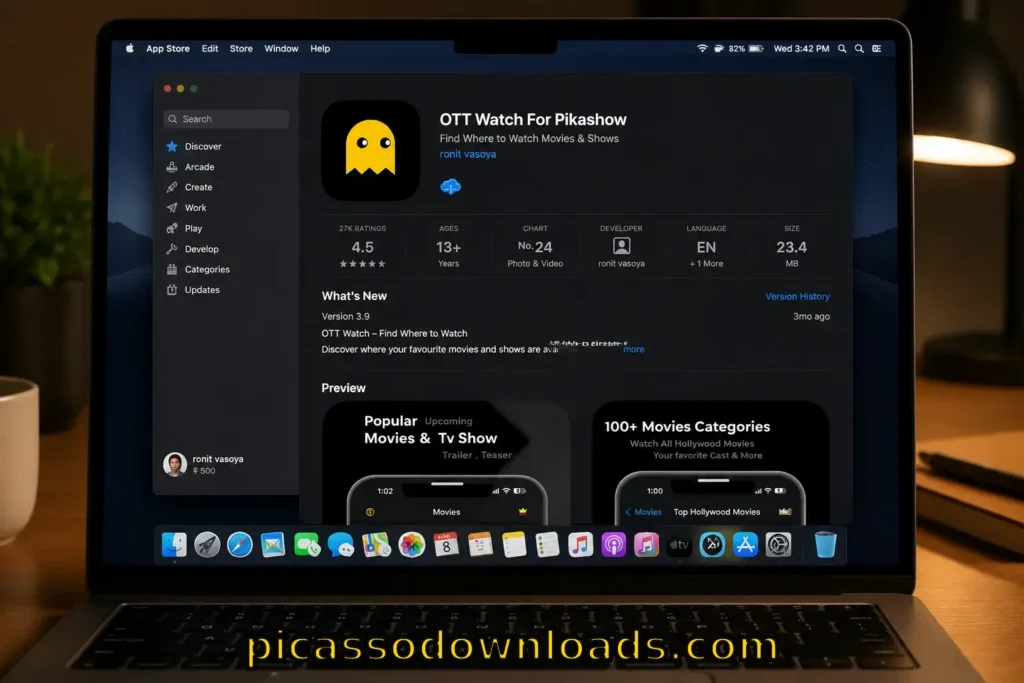1024x683 pixels.
Task: Click the No. 24 chart ranking
Action: [x=535, y=247]
